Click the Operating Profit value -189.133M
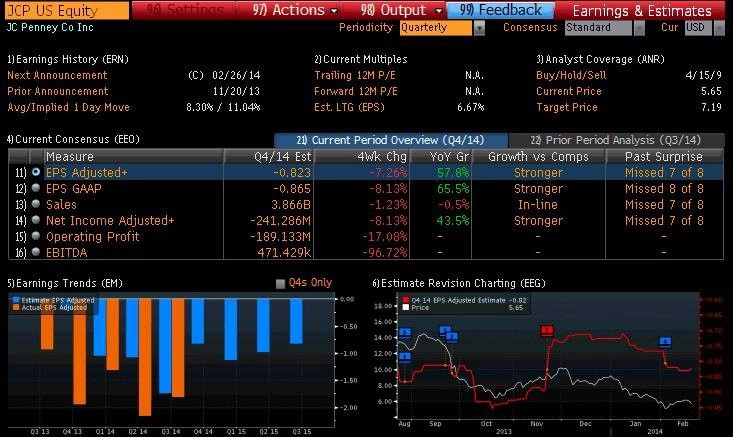This screenshot has width=733, height=437. [280, 236]
